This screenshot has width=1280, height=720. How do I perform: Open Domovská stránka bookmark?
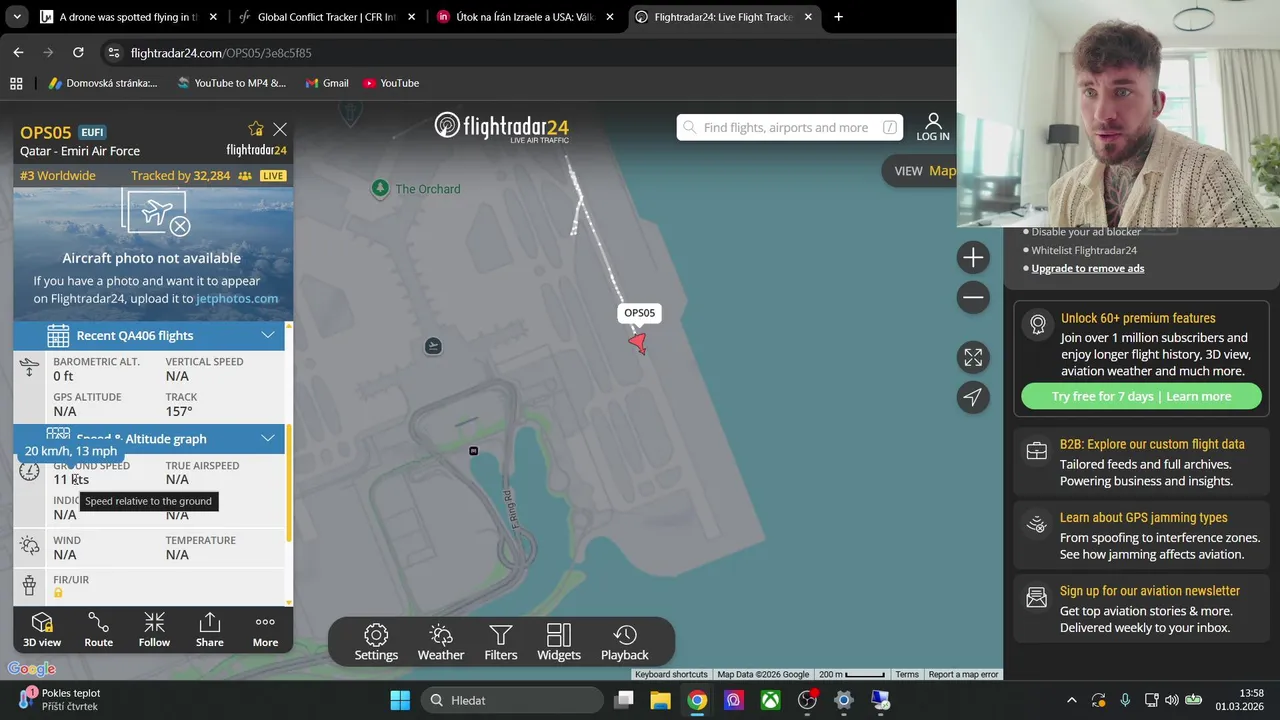coord(103,83)
